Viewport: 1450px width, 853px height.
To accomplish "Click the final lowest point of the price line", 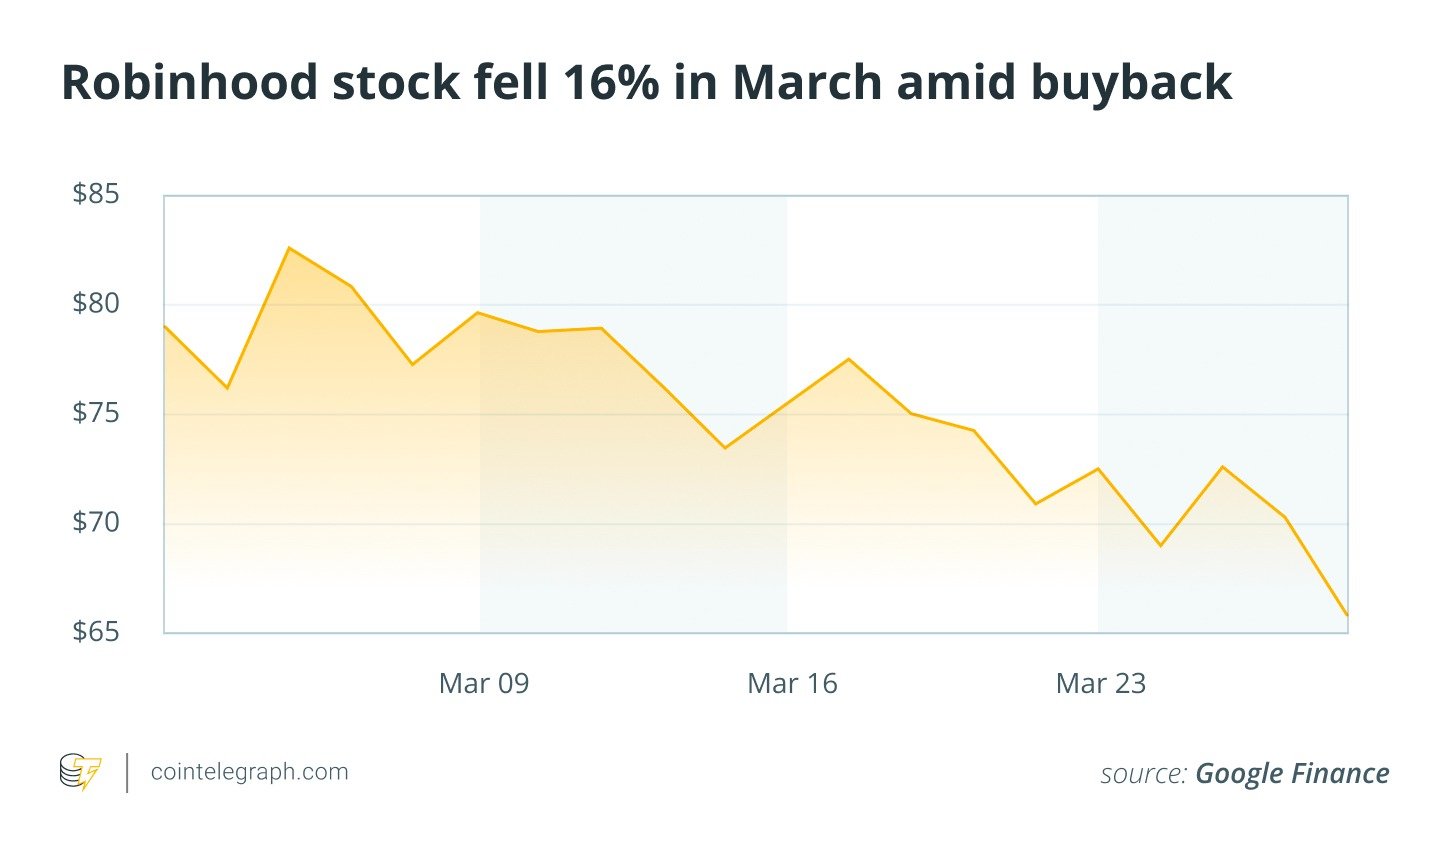I will point(1347,615).
